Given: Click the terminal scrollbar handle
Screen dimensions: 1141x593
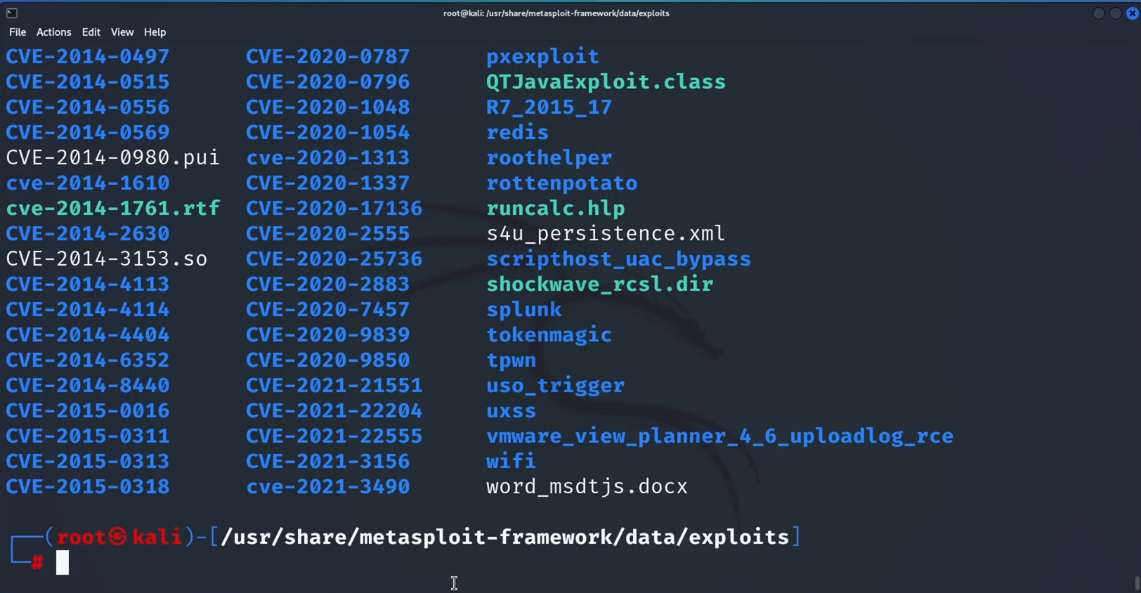Looking at the screenshot, I should click(1136, 582).
